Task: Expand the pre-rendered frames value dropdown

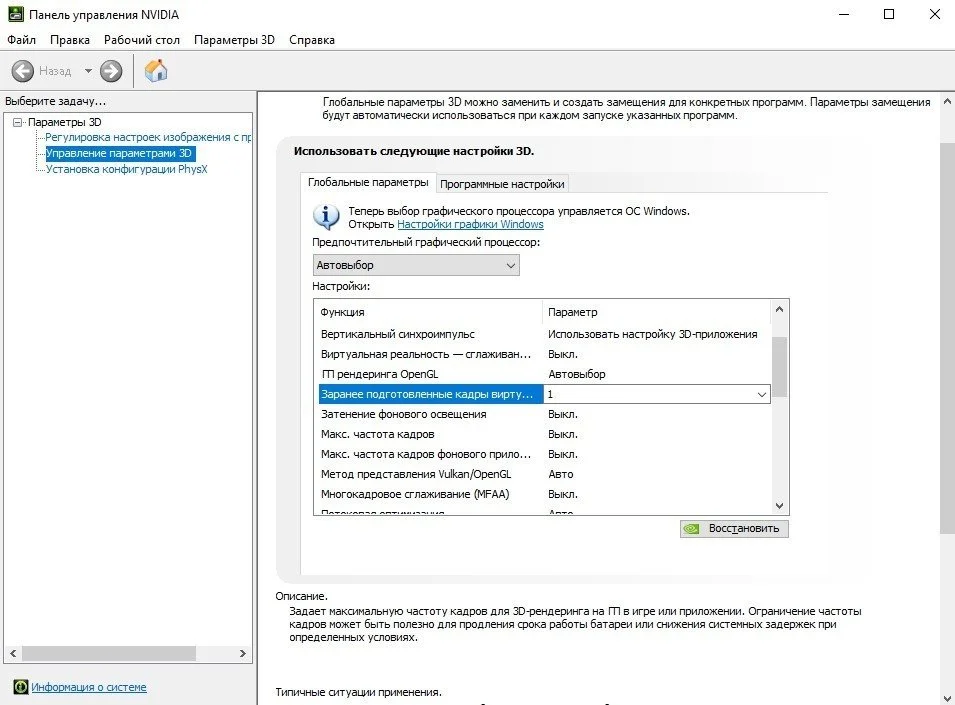Action: [761, 395]
